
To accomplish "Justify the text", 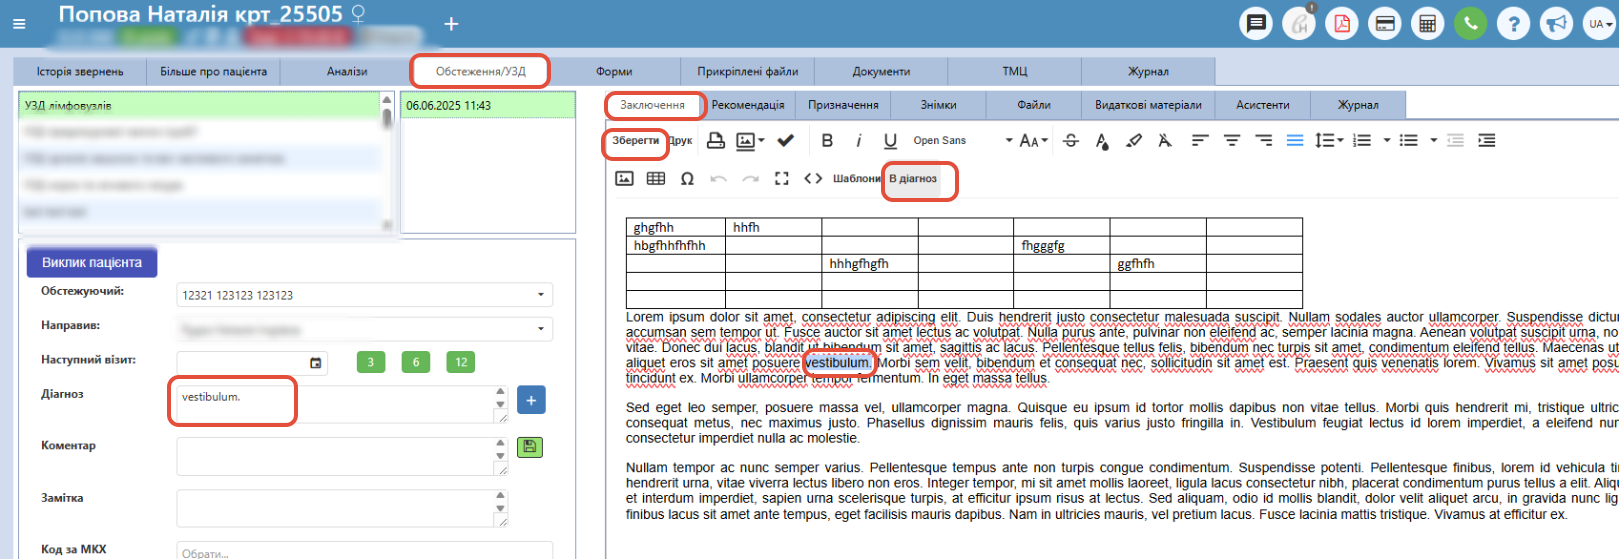I will (1295, 141).
